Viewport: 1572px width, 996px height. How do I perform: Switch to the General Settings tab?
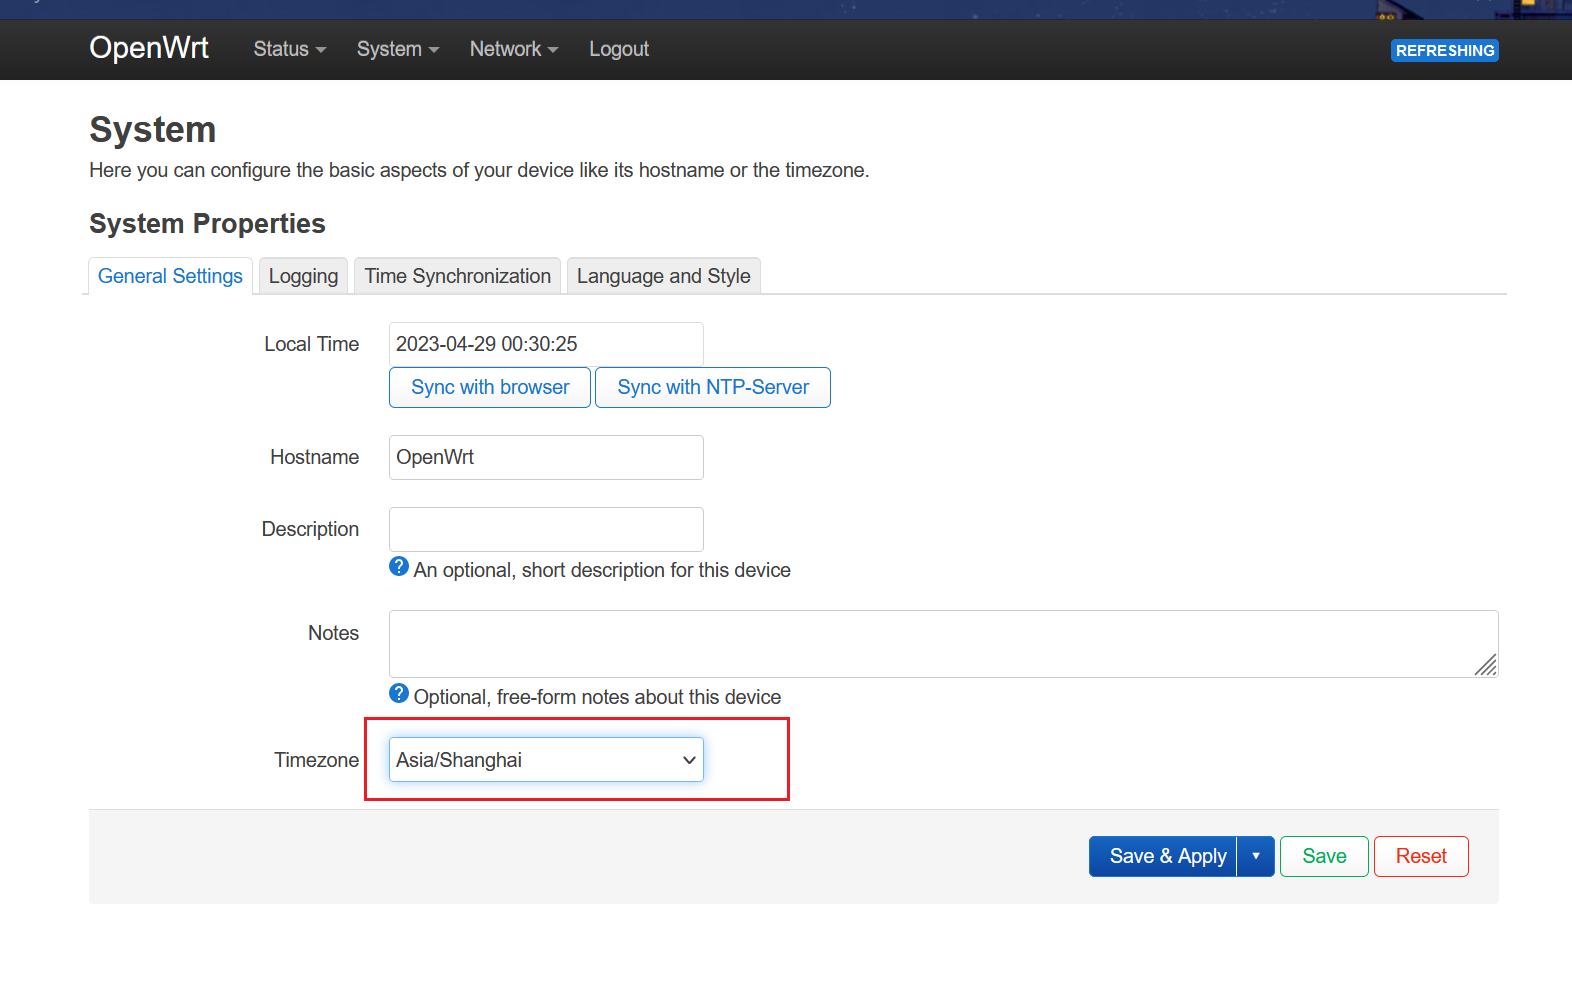coord(170,276)
